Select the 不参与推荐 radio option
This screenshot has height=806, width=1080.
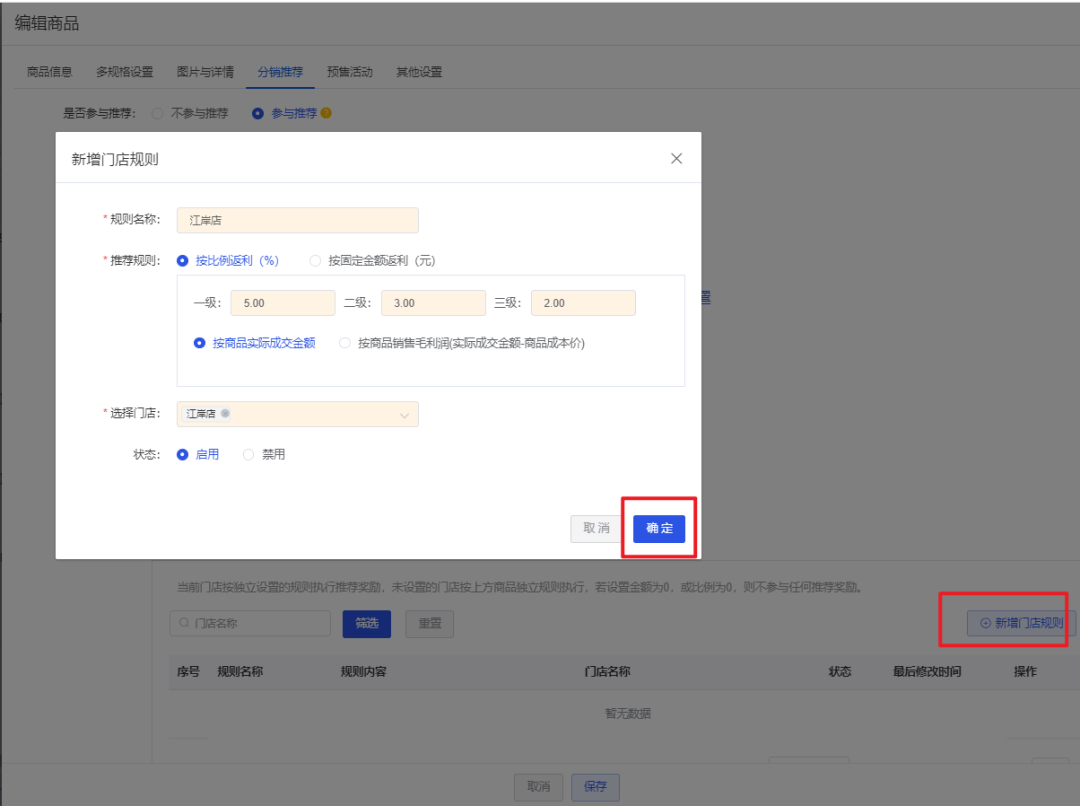pyautogui.click(x=157, y=113)
